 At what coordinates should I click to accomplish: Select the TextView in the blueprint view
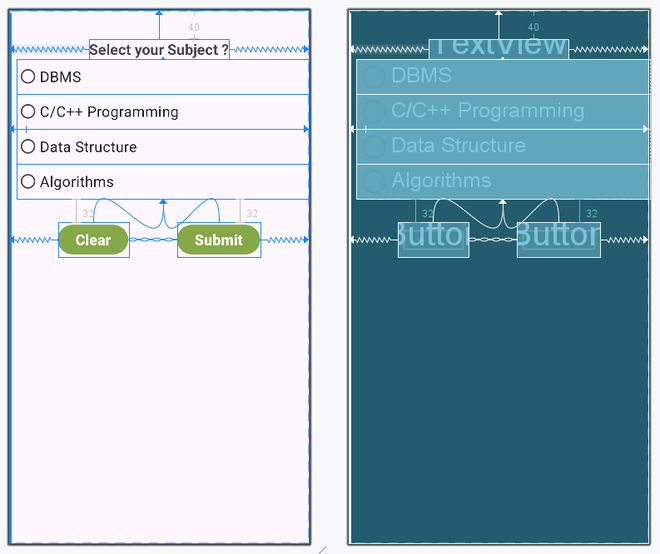coord(499,49)
